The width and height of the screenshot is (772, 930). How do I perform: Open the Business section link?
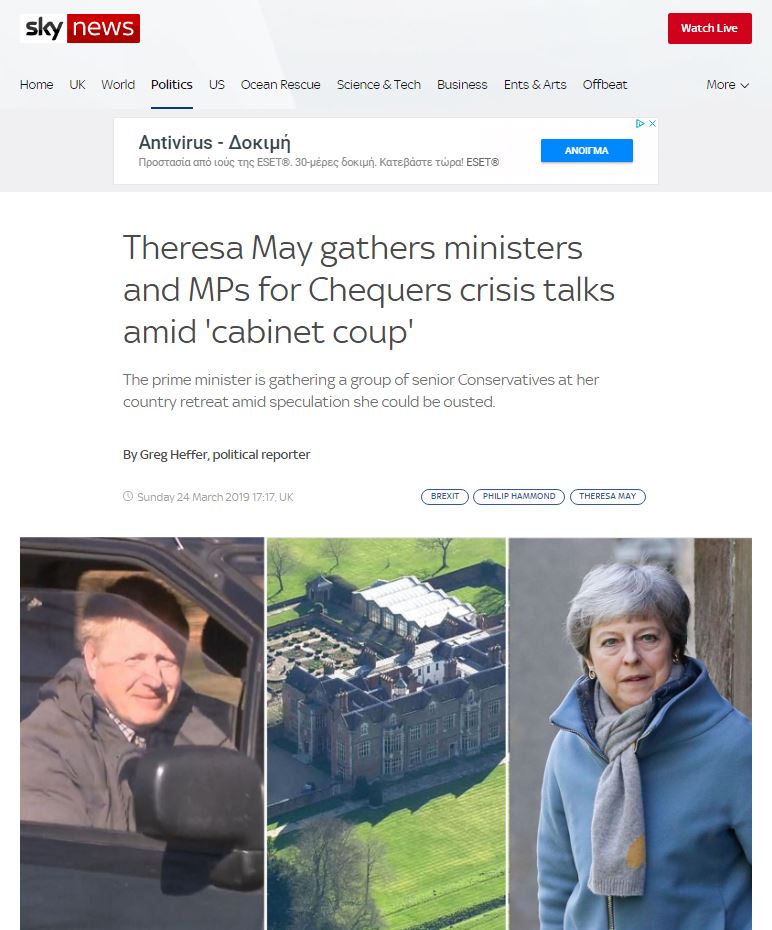[x=462, y=85]
